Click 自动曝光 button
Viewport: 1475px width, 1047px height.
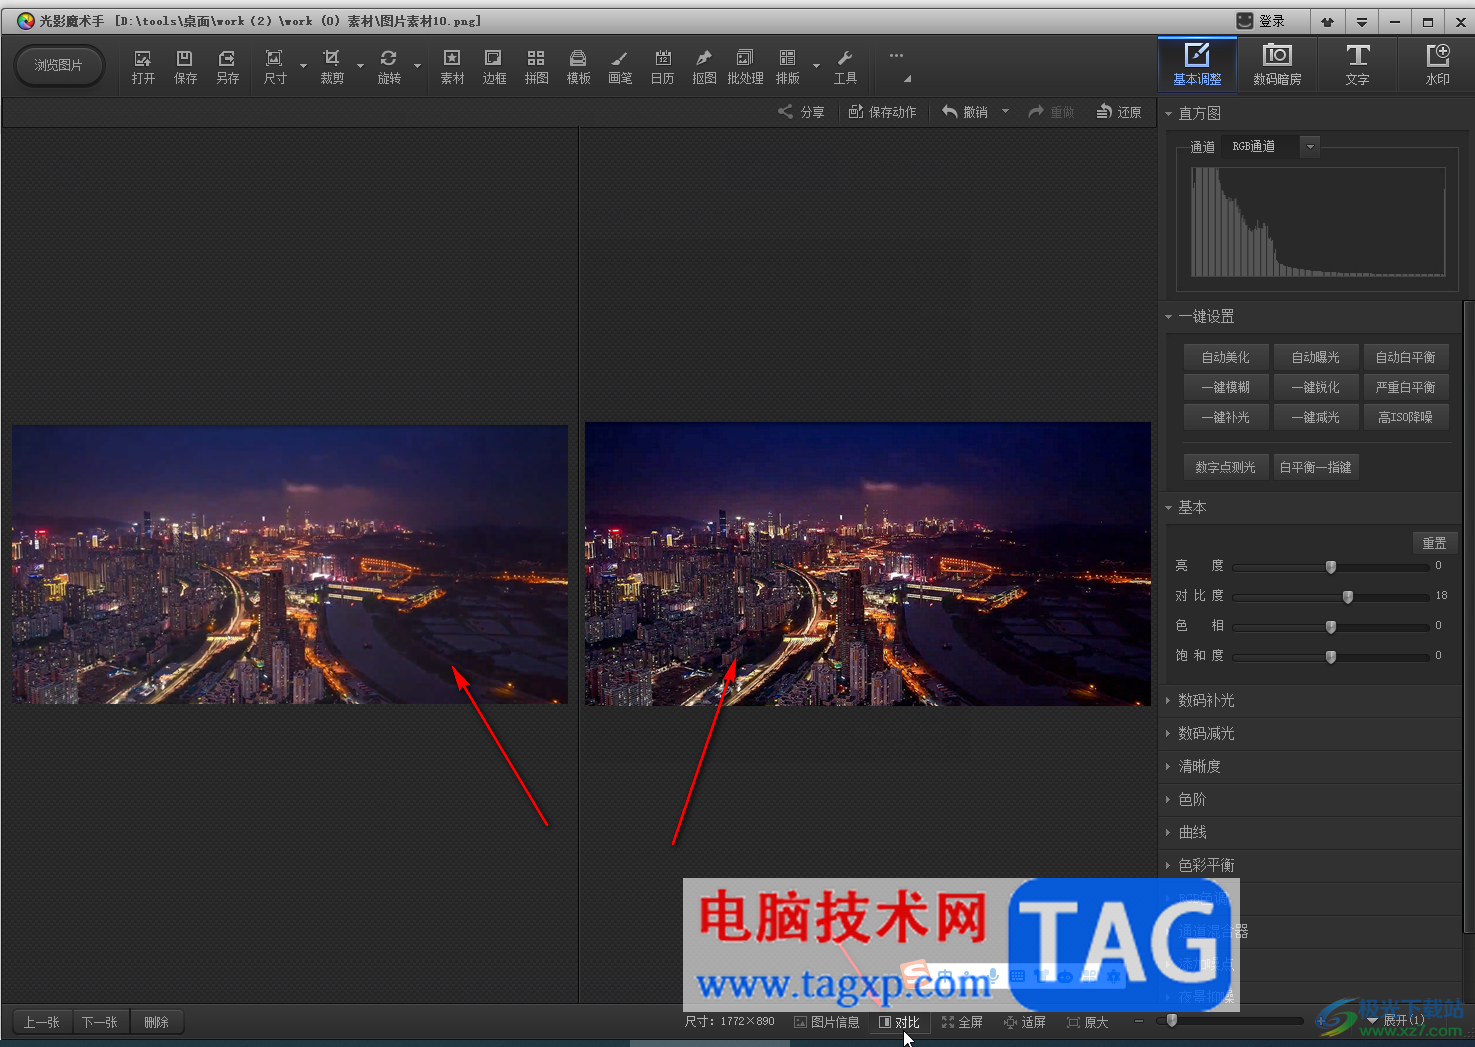coord(1316,357)
